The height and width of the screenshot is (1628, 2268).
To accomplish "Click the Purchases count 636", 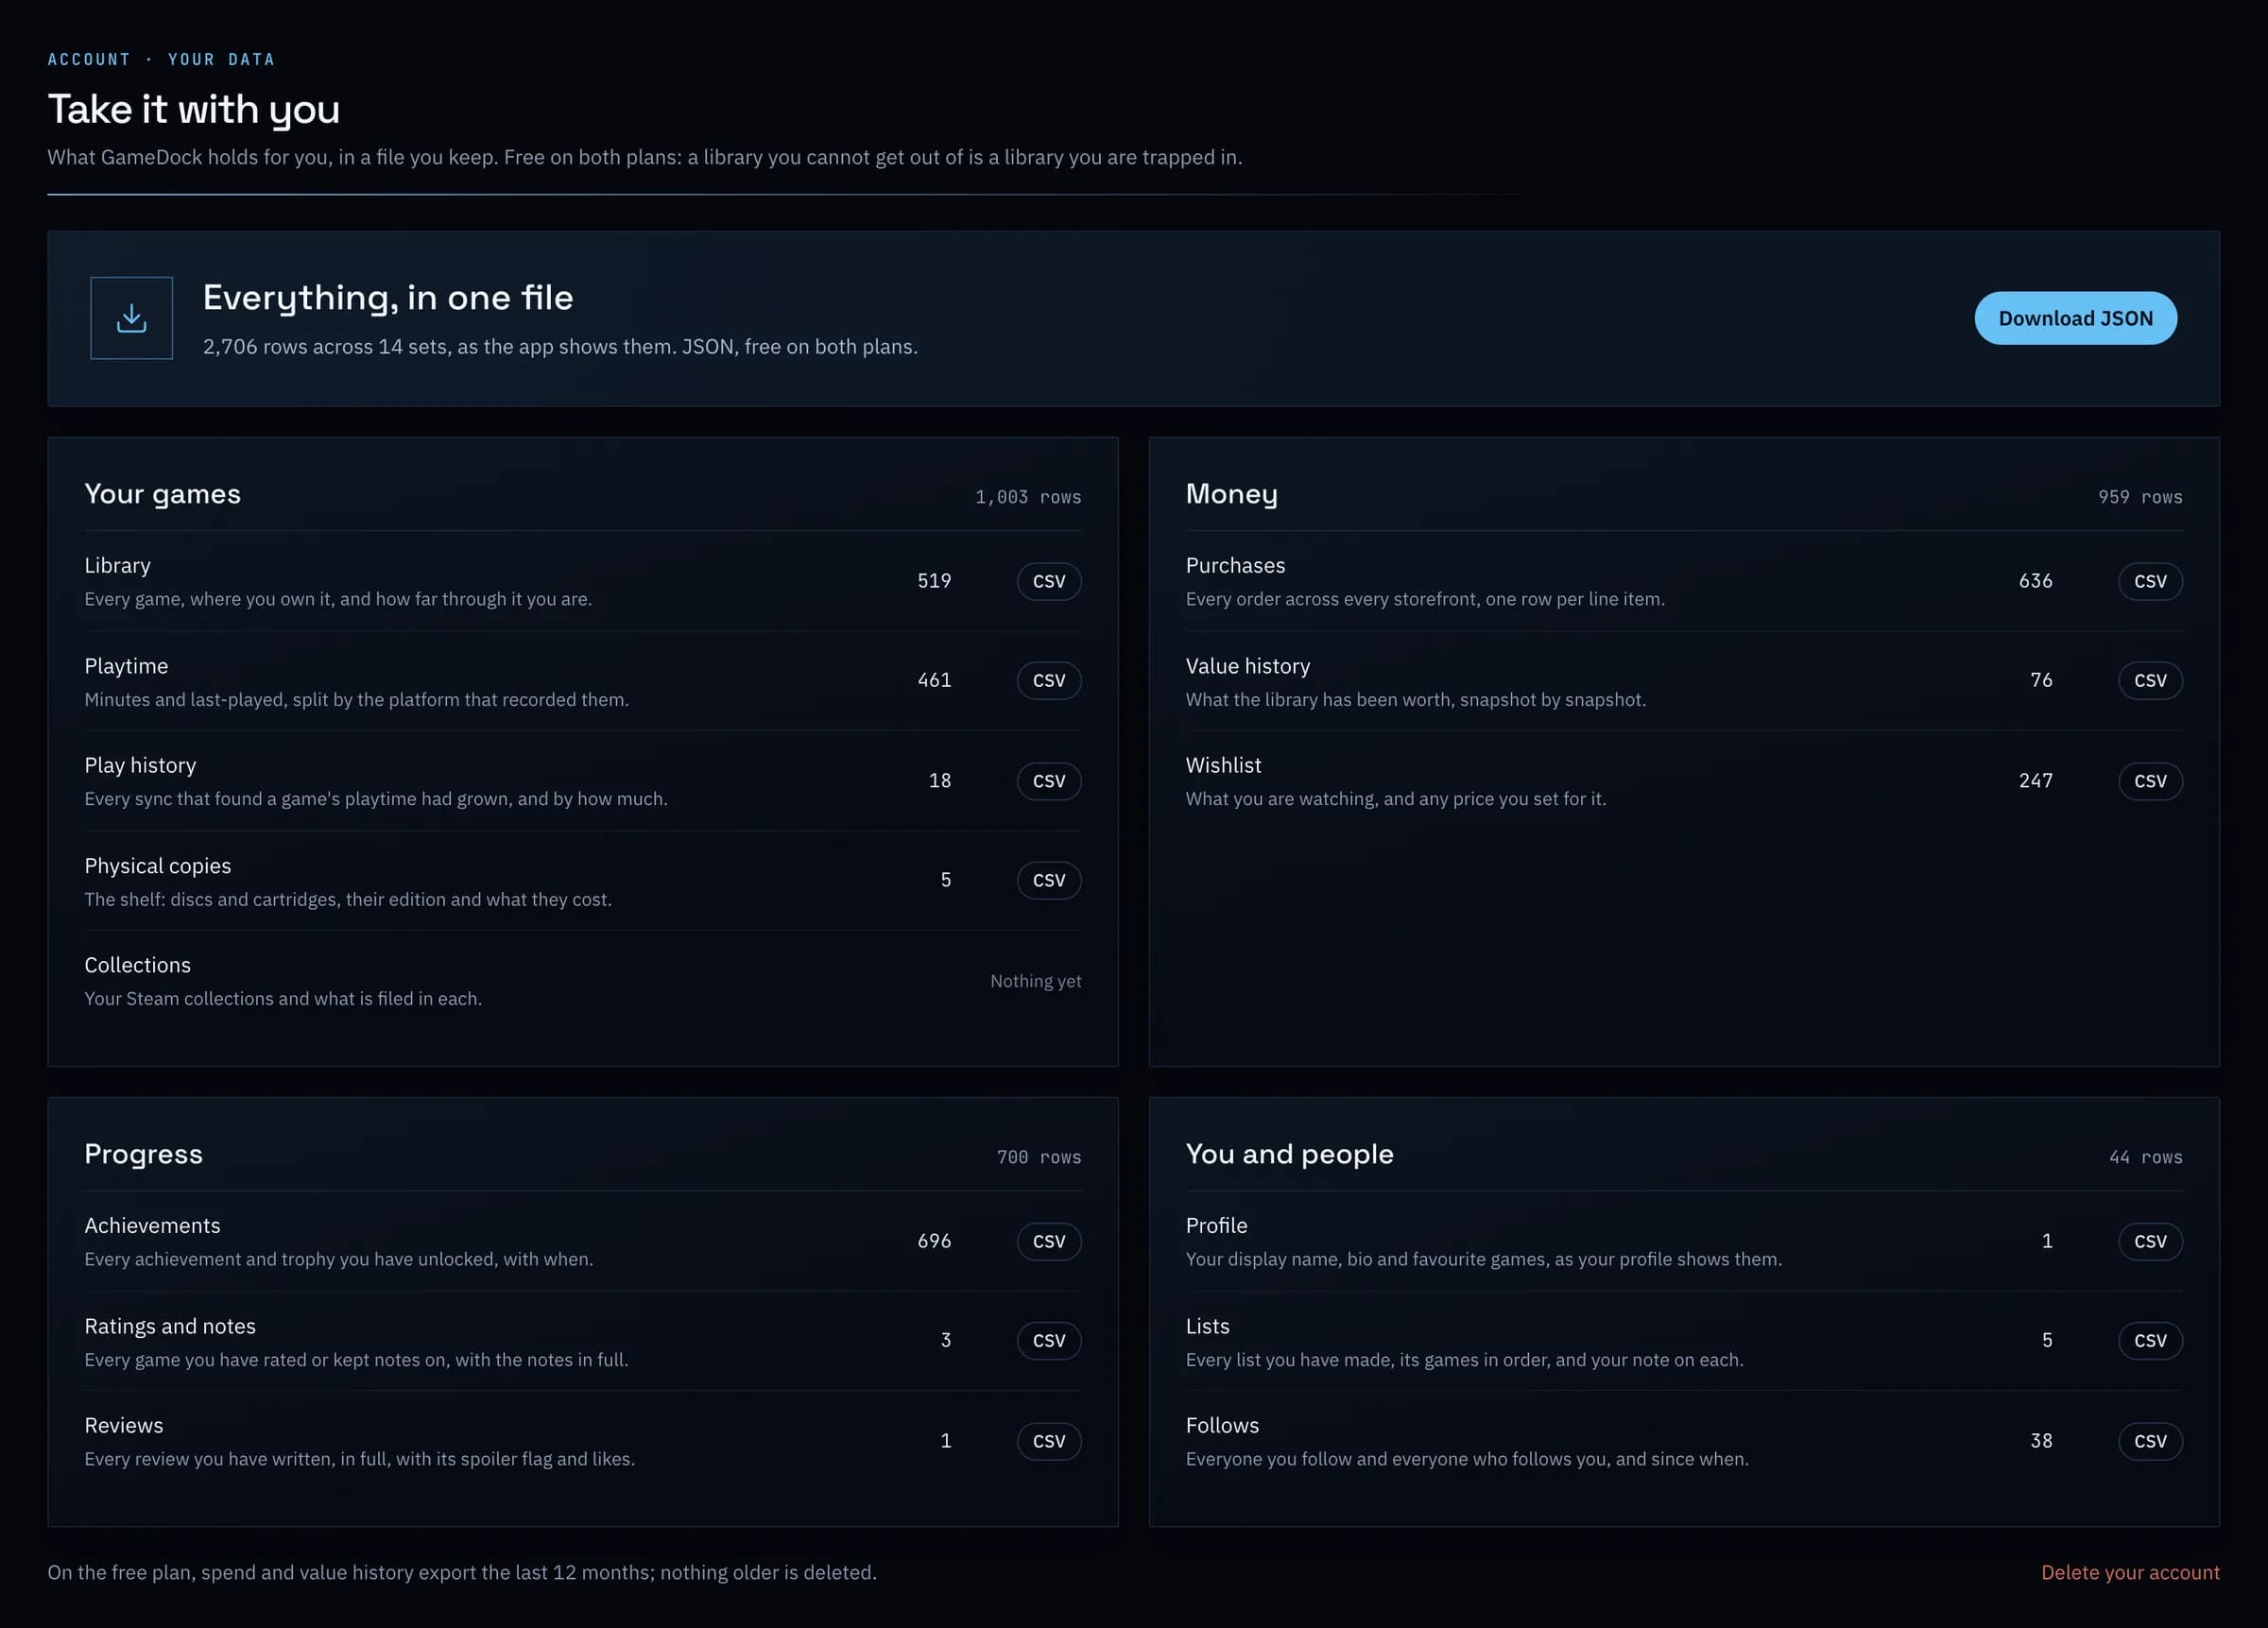I will pyautogui.click(x=2035, y=581).
